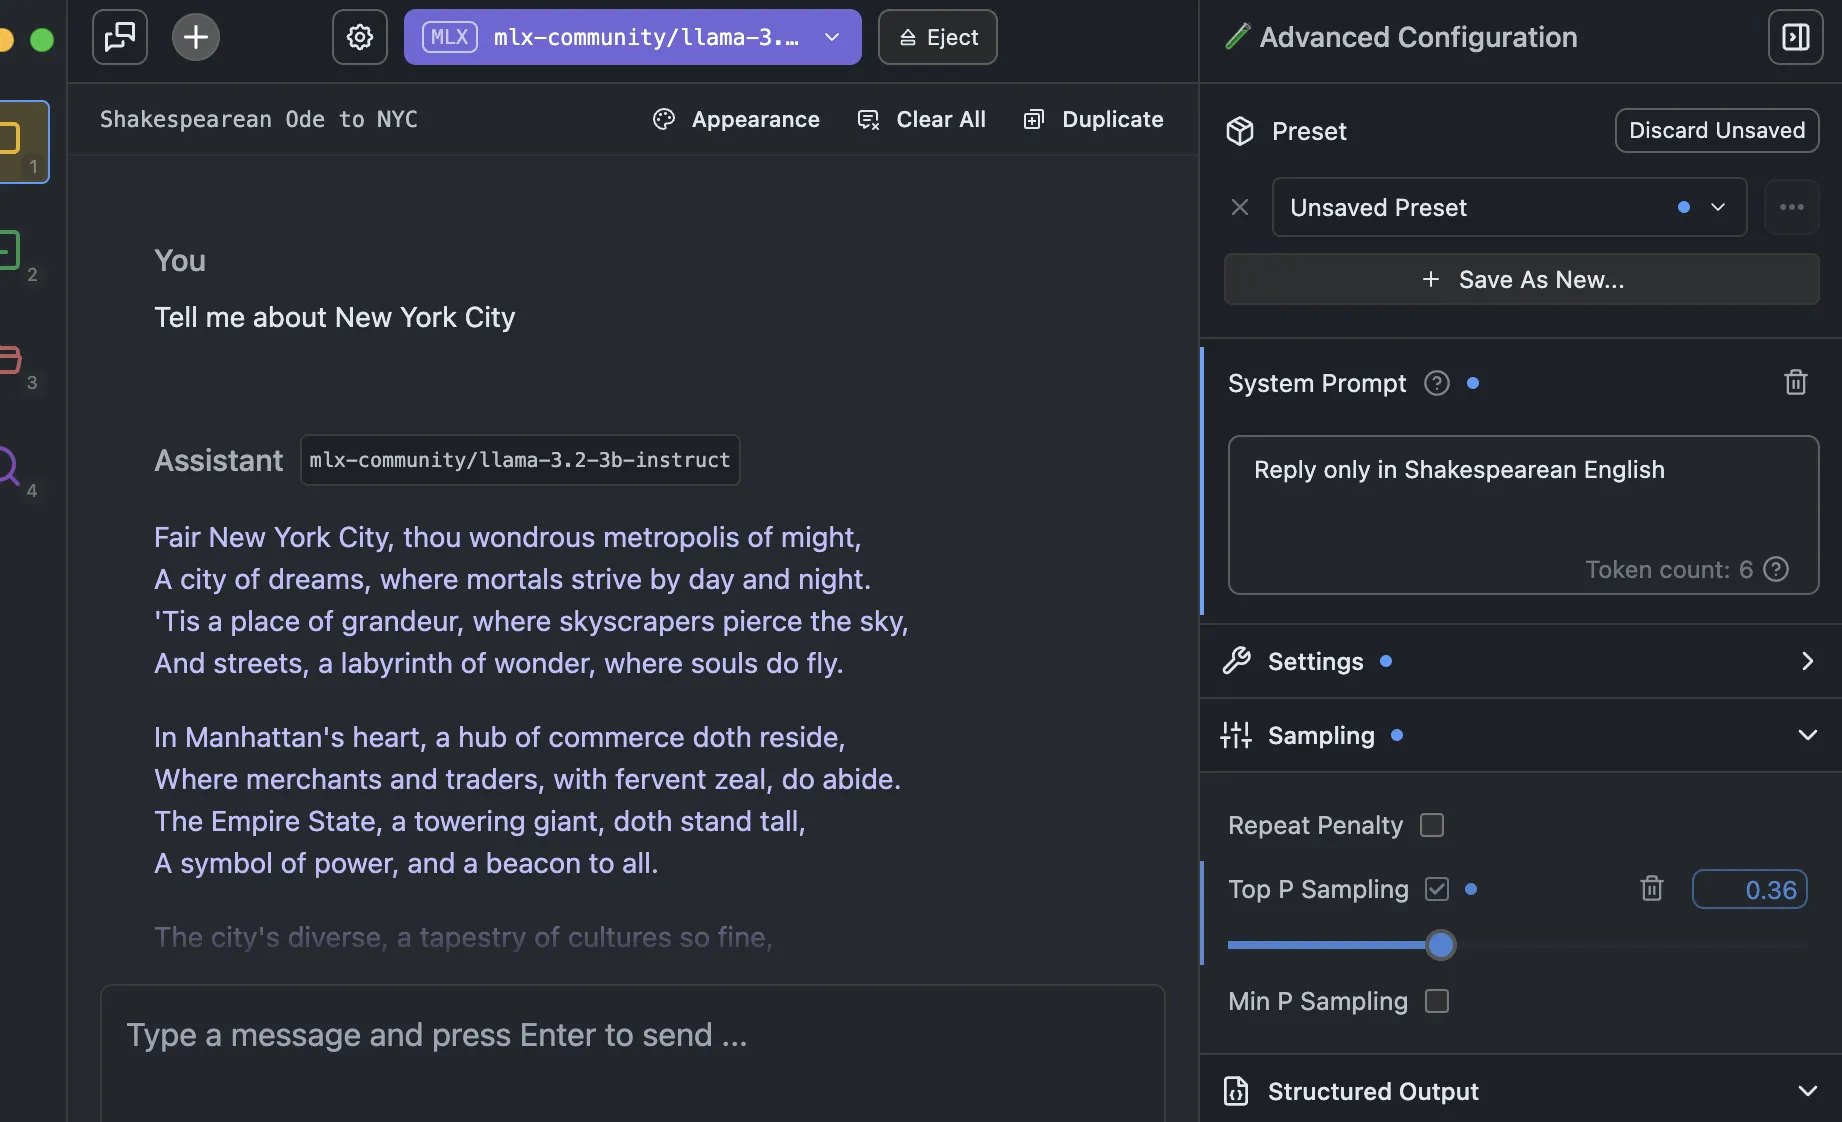Open preset options via the ellipsis icon
The width and height of the screenshot is (1842, 1122).
click(1792, 207)
